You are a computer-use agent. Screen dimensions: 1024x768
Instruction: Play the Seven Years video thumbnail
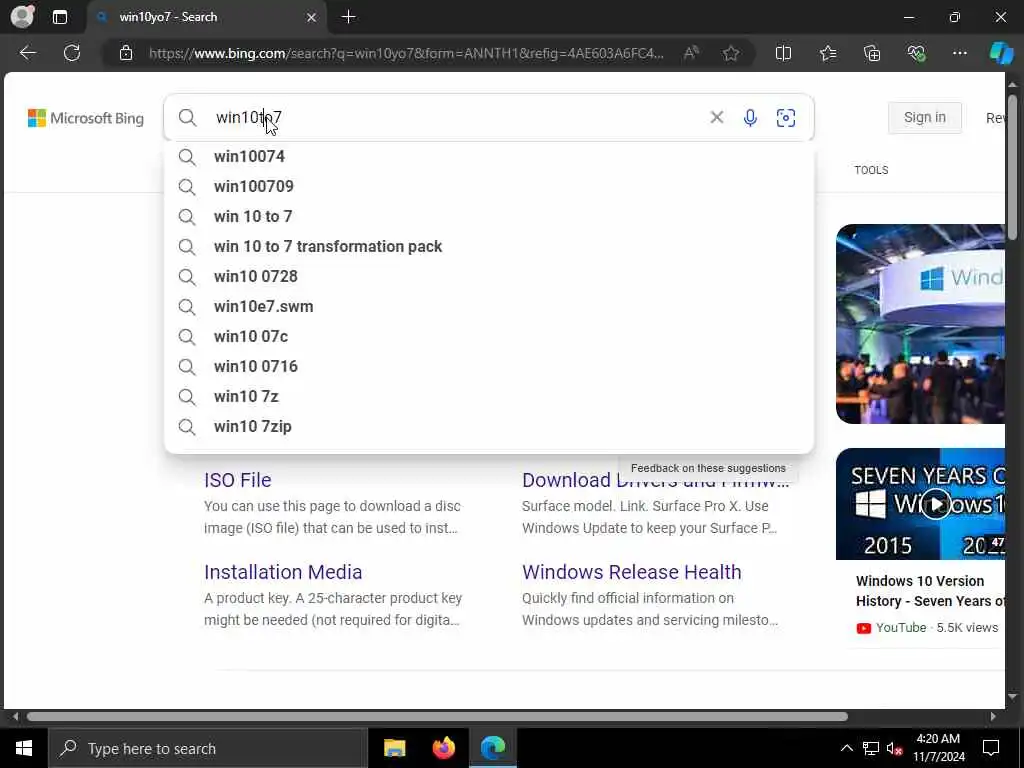click(x=920, y=504)
